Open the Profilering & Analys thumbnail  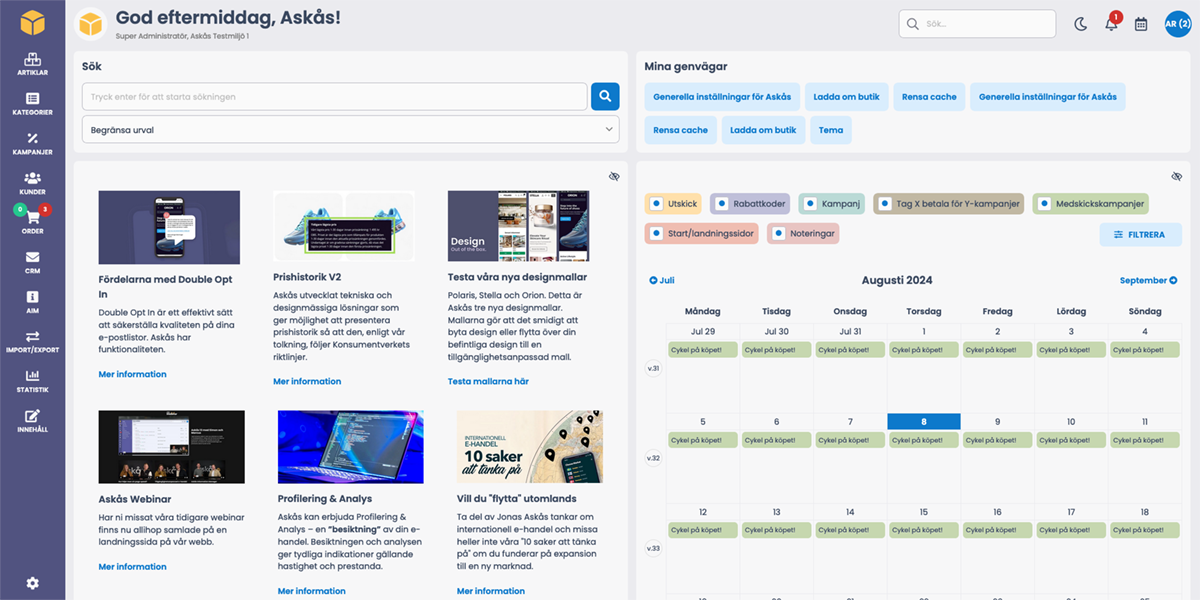pos(351,448)
